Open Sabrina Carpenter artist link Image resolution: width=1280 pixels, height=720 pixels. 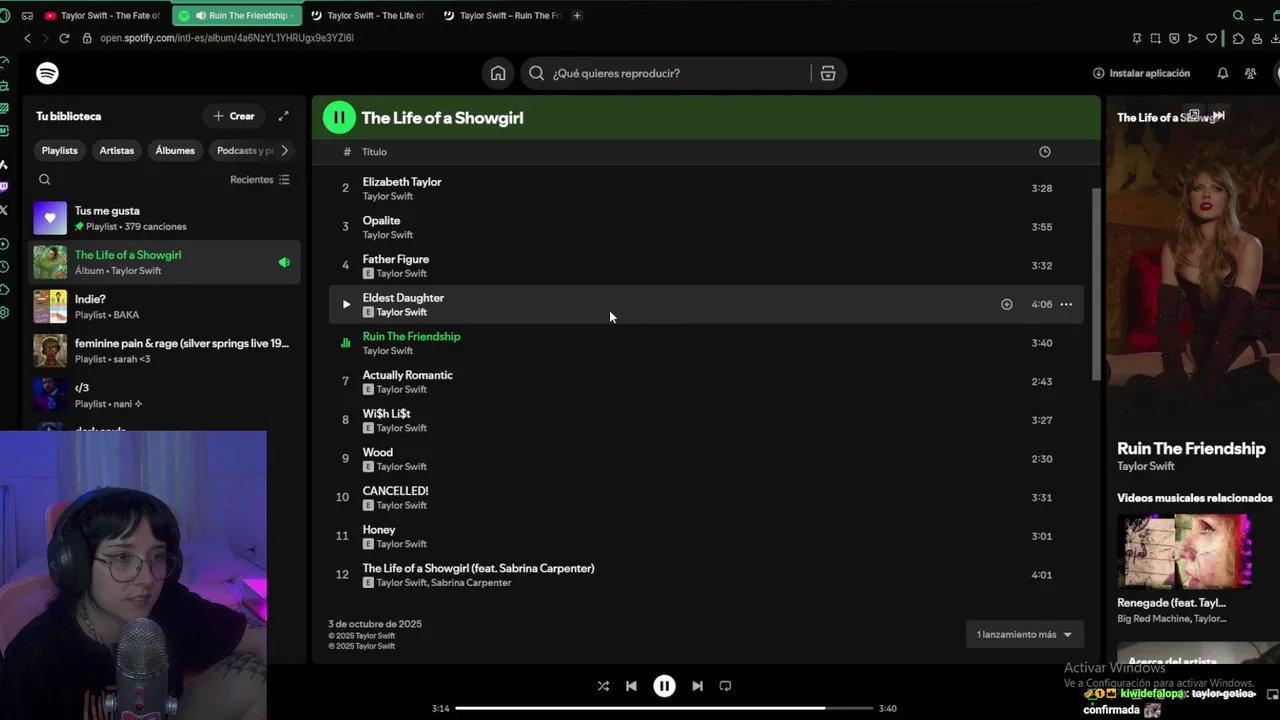click(471, 583)
